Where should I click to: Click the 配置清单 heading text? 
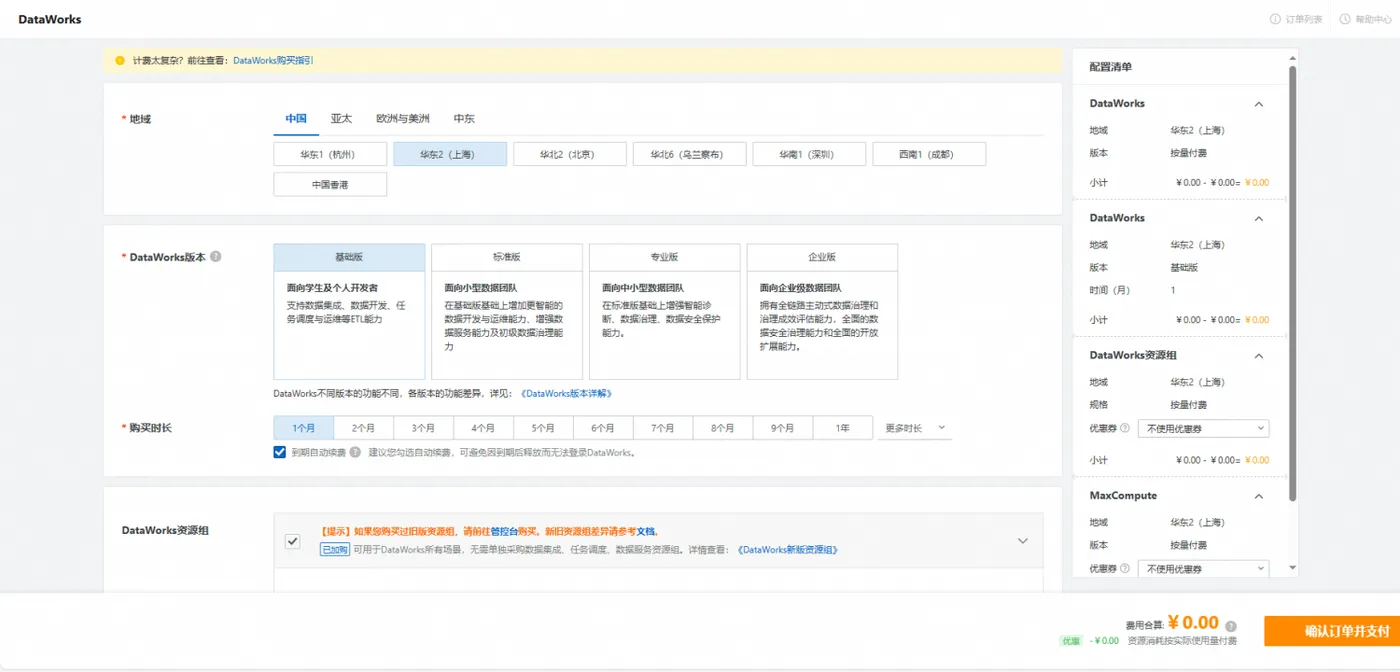(x=1111, y=67)
